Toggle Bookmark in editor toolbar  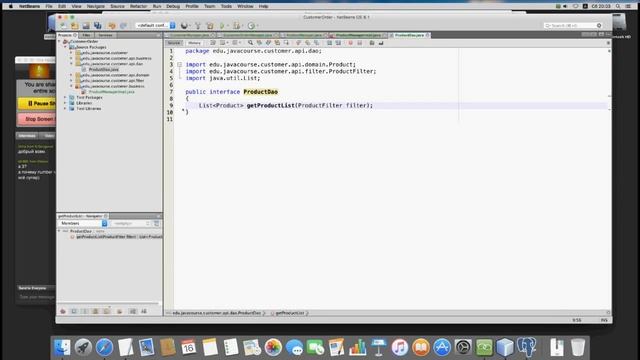(x=316, y=43)
